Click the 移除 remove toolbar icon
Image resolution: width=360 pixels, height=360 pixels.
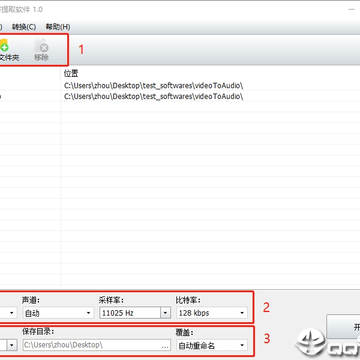41,50
